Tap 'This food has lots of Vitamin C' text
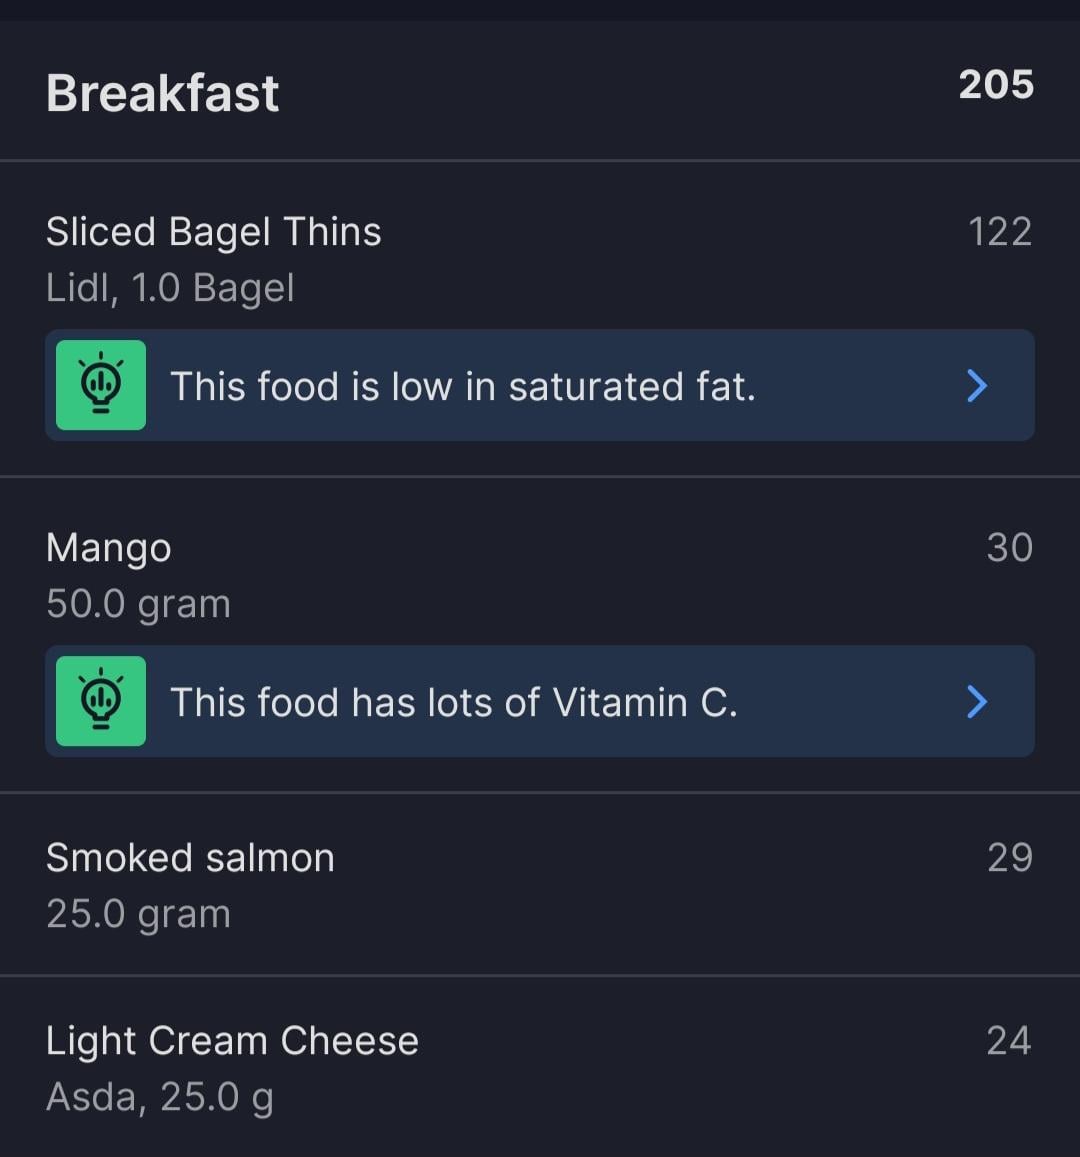 (x=454, y=702)
